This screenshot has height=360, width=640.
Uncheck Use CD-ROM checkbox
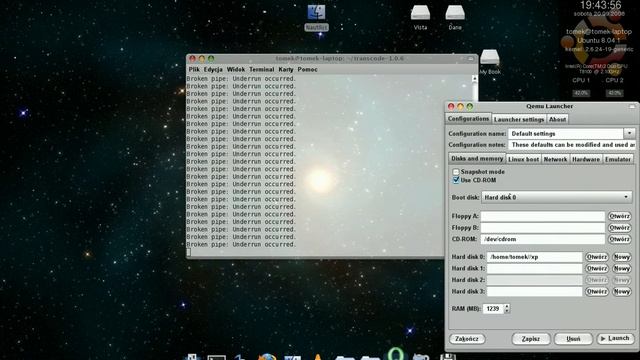tap(456, 180)
